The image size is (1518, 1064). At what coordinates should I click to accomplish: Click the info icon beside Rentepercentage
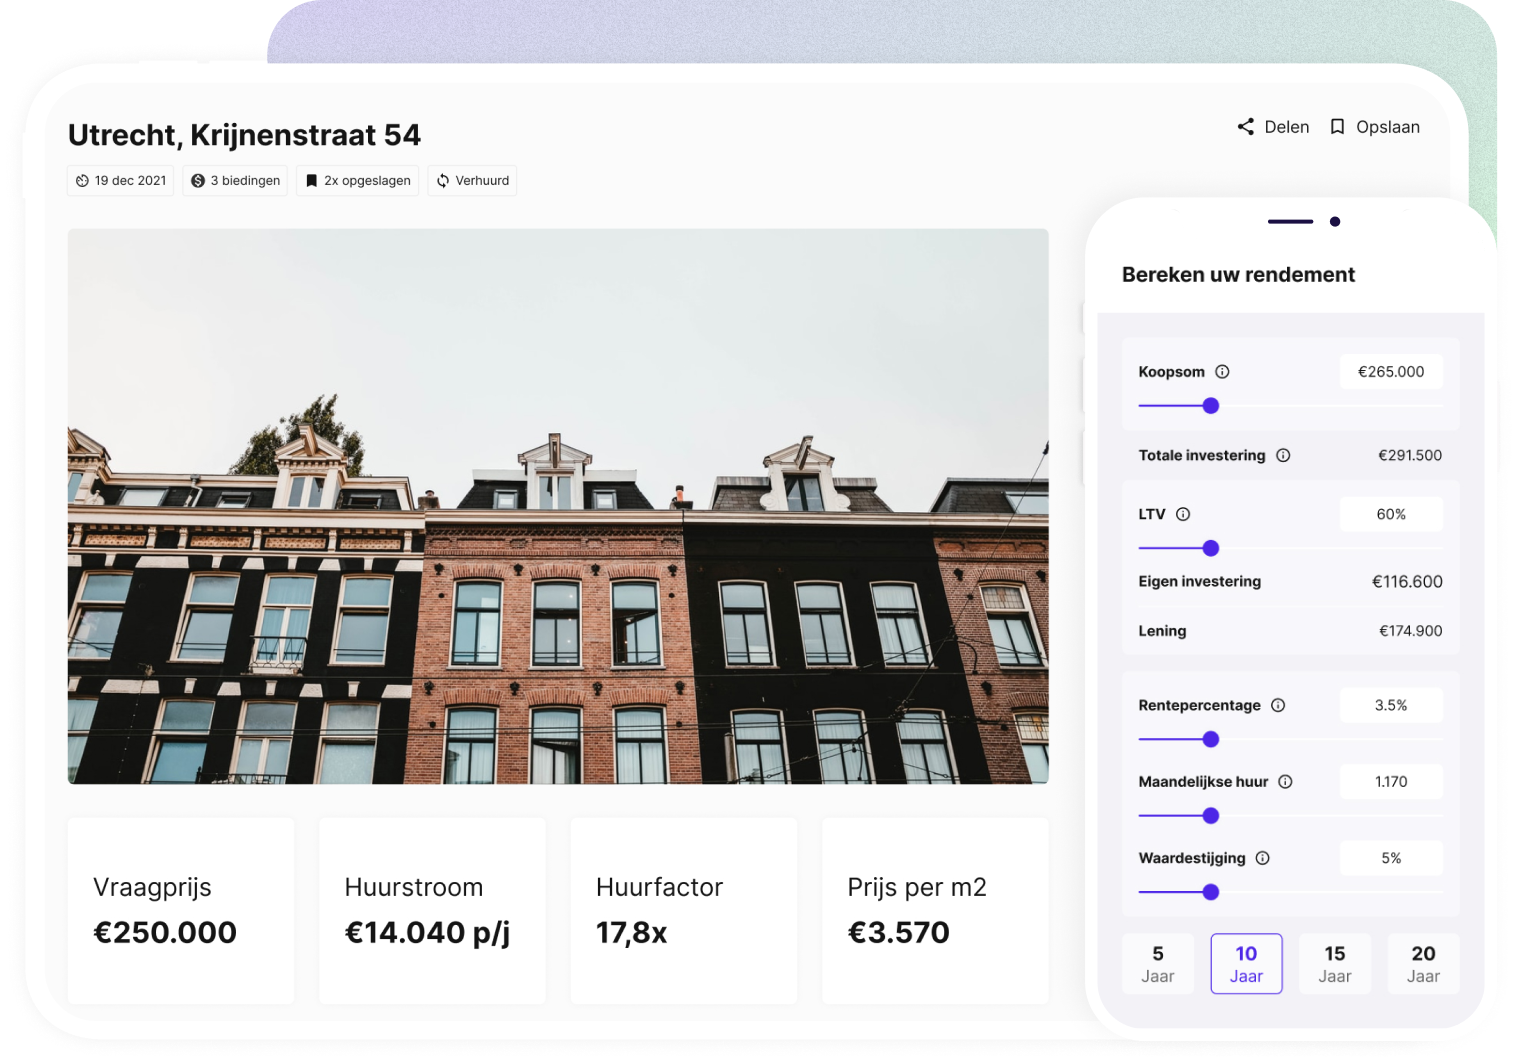click(1278, 705)
